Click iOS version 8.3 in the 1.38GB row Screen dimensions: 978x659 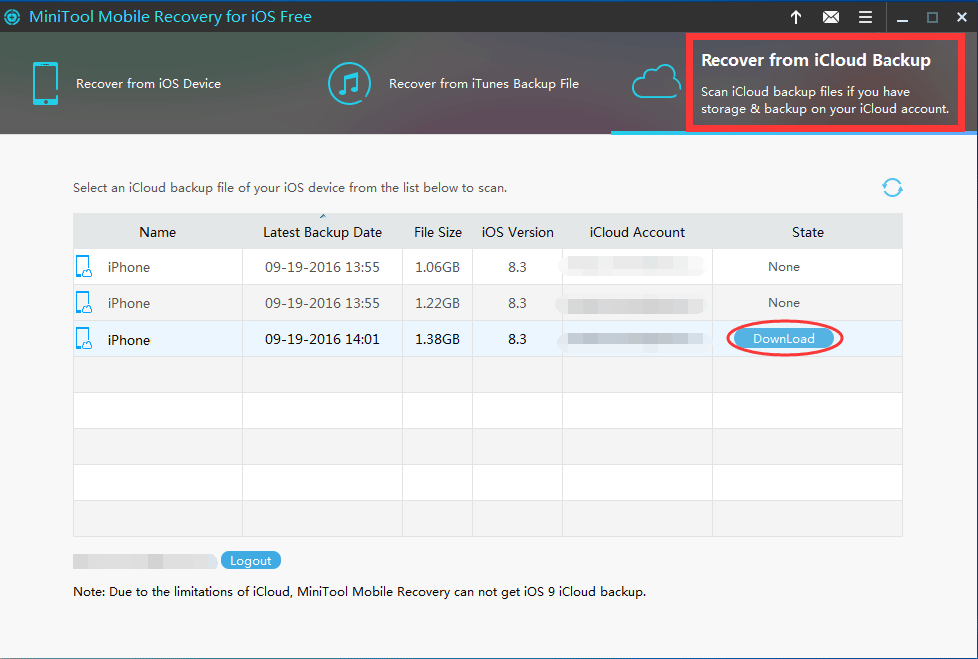coord(517,339)
